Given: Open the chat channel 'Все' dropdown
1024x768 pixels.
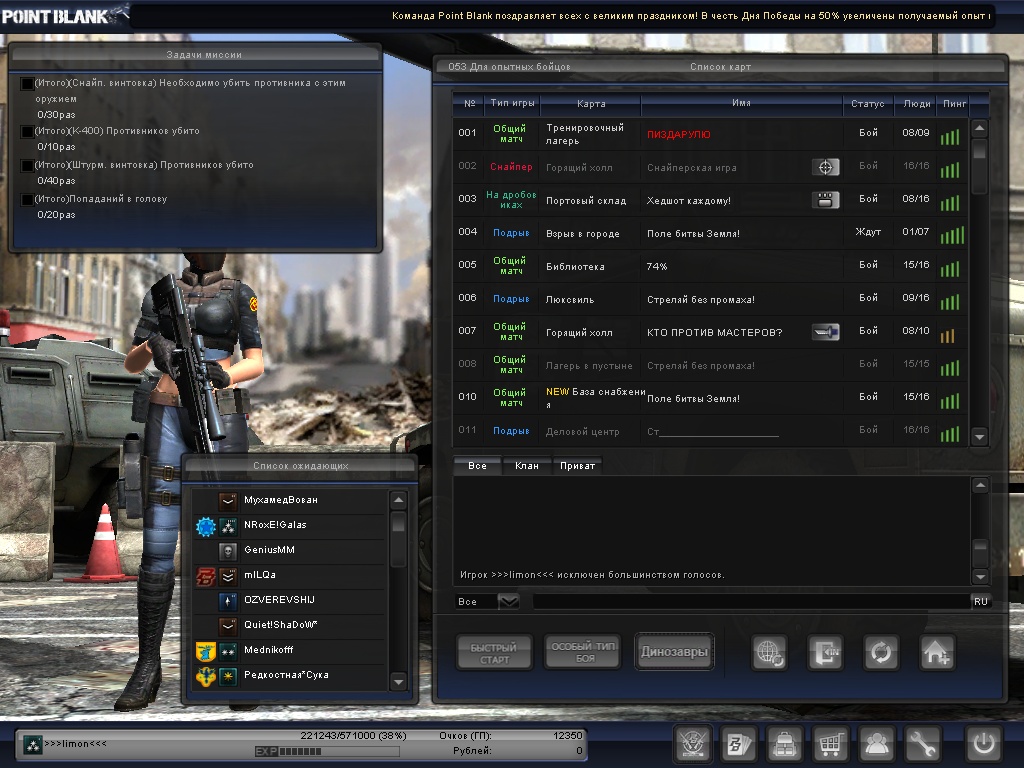Looking at the screenshot, I should [x=508, y=601].
